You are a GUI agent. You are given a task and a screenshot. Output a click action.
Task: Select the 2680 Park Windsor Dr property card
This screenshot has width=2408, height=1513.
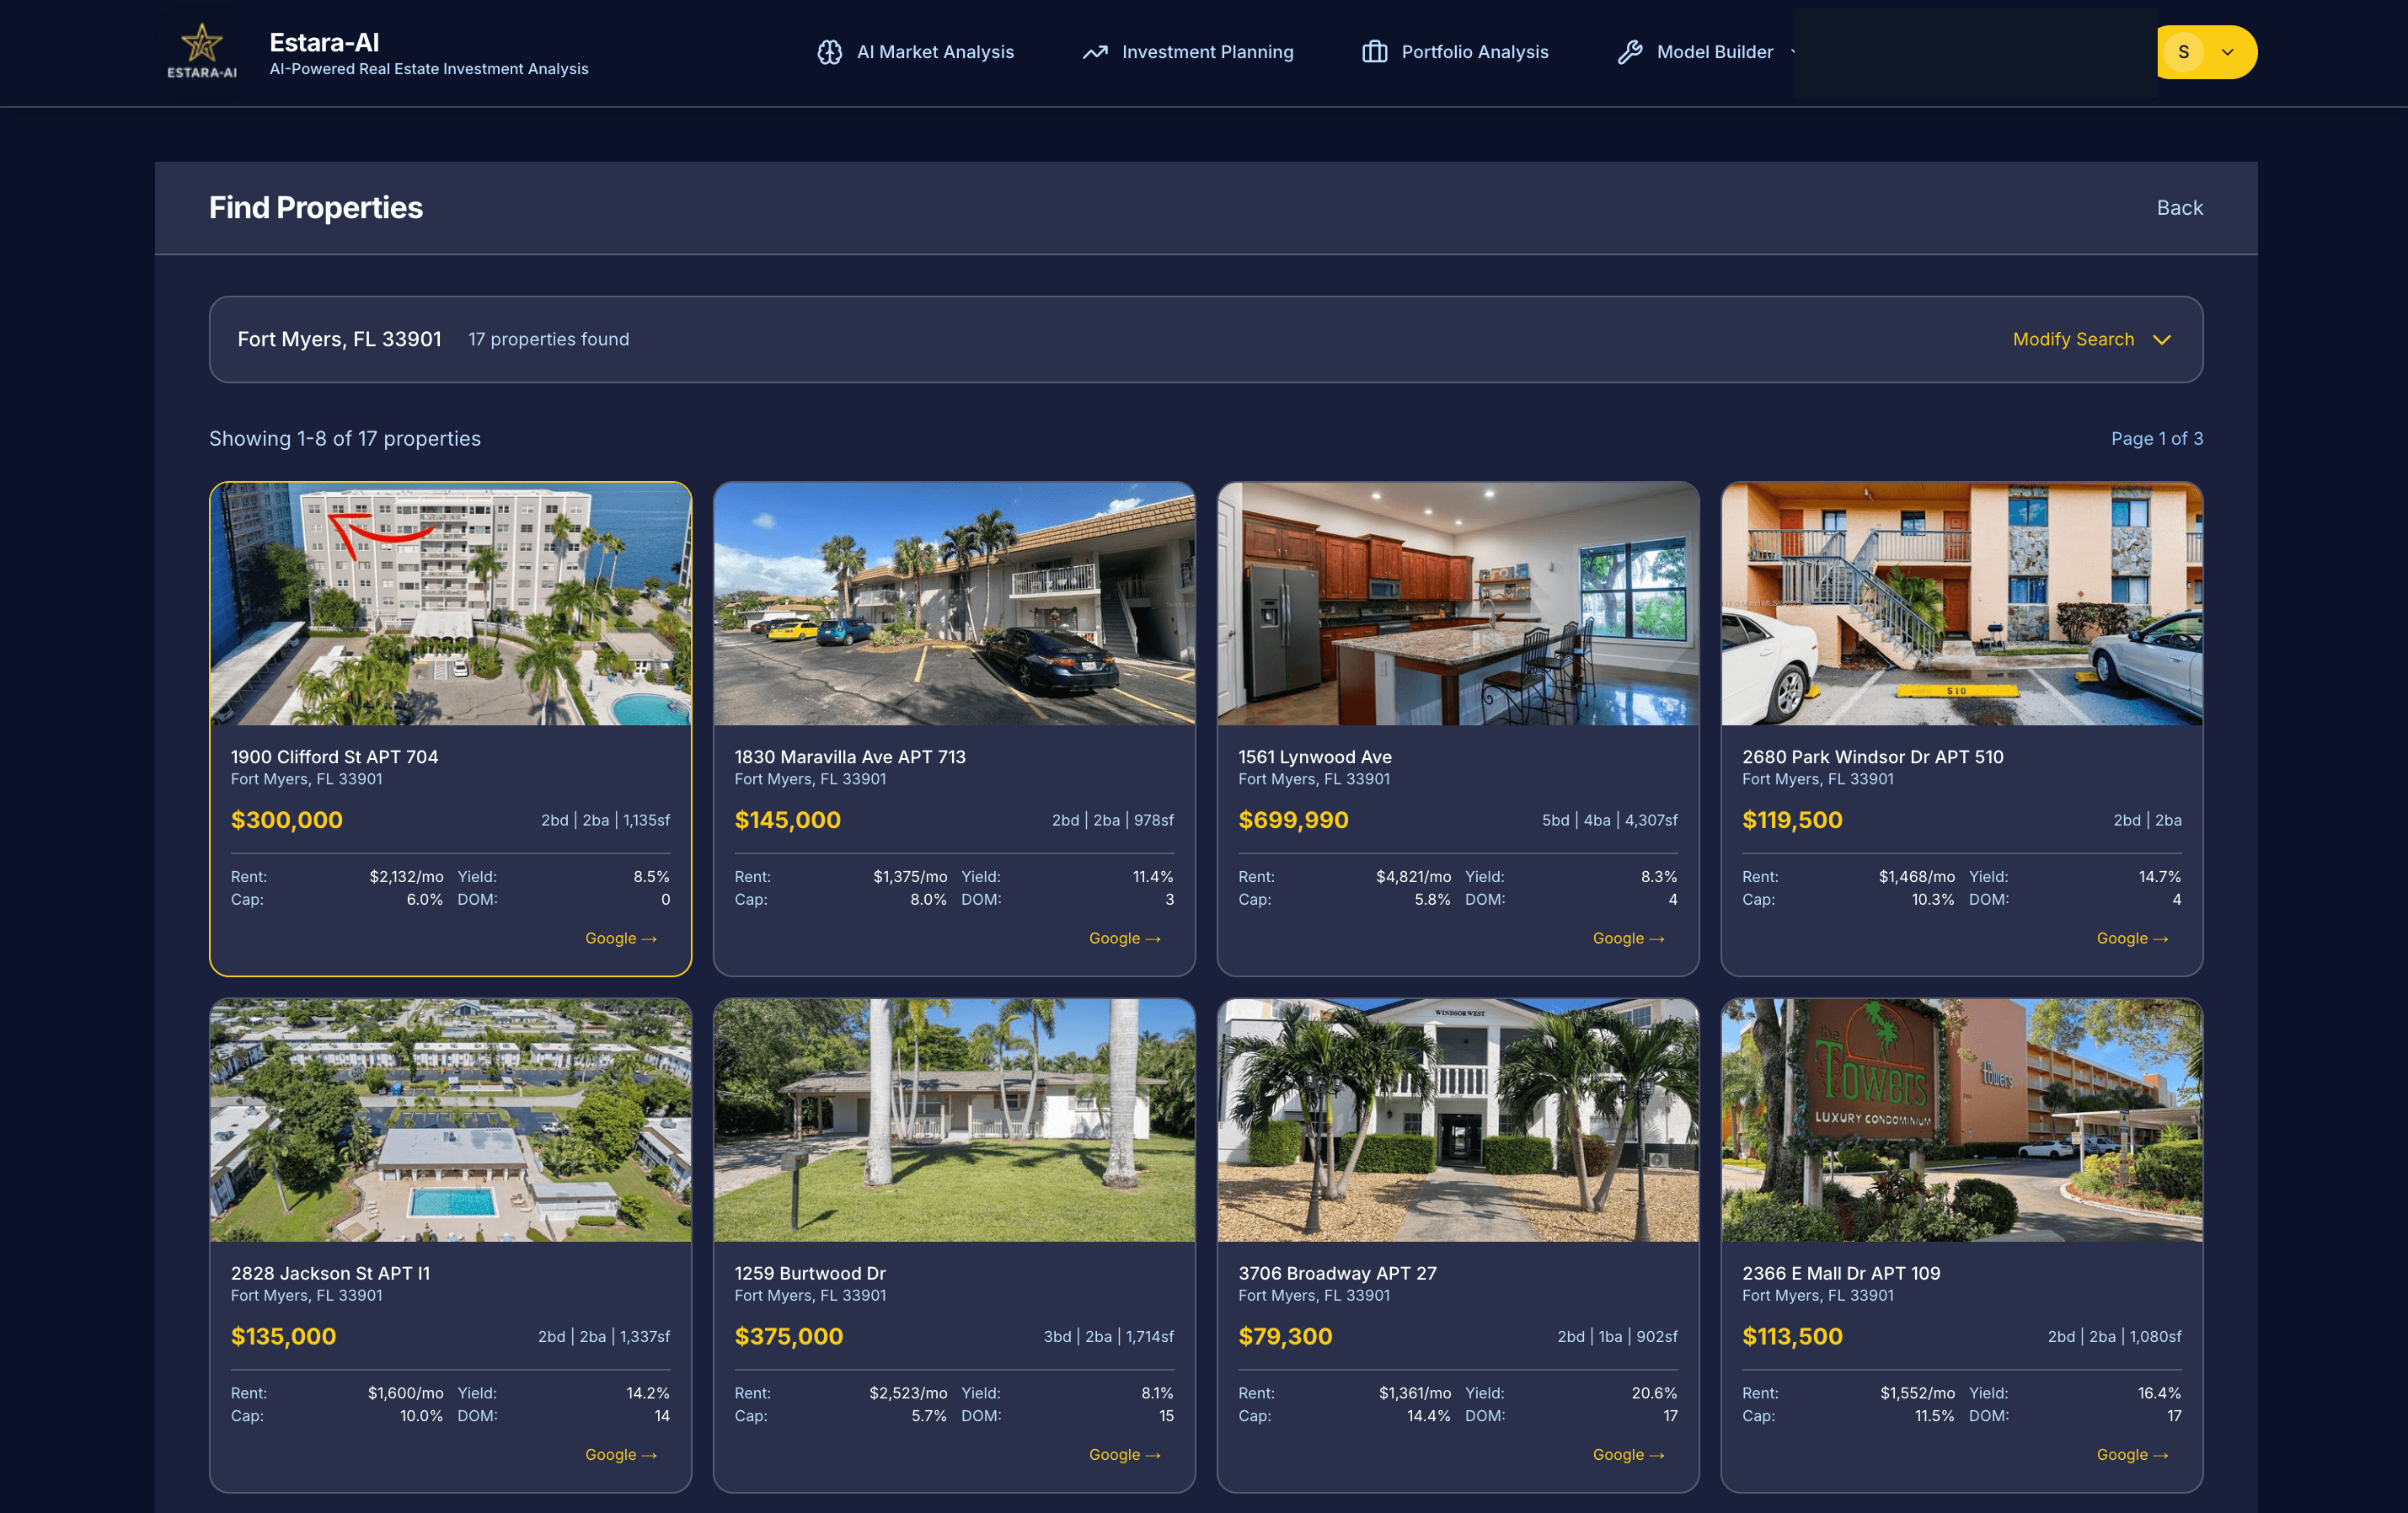pos(1961,728)
